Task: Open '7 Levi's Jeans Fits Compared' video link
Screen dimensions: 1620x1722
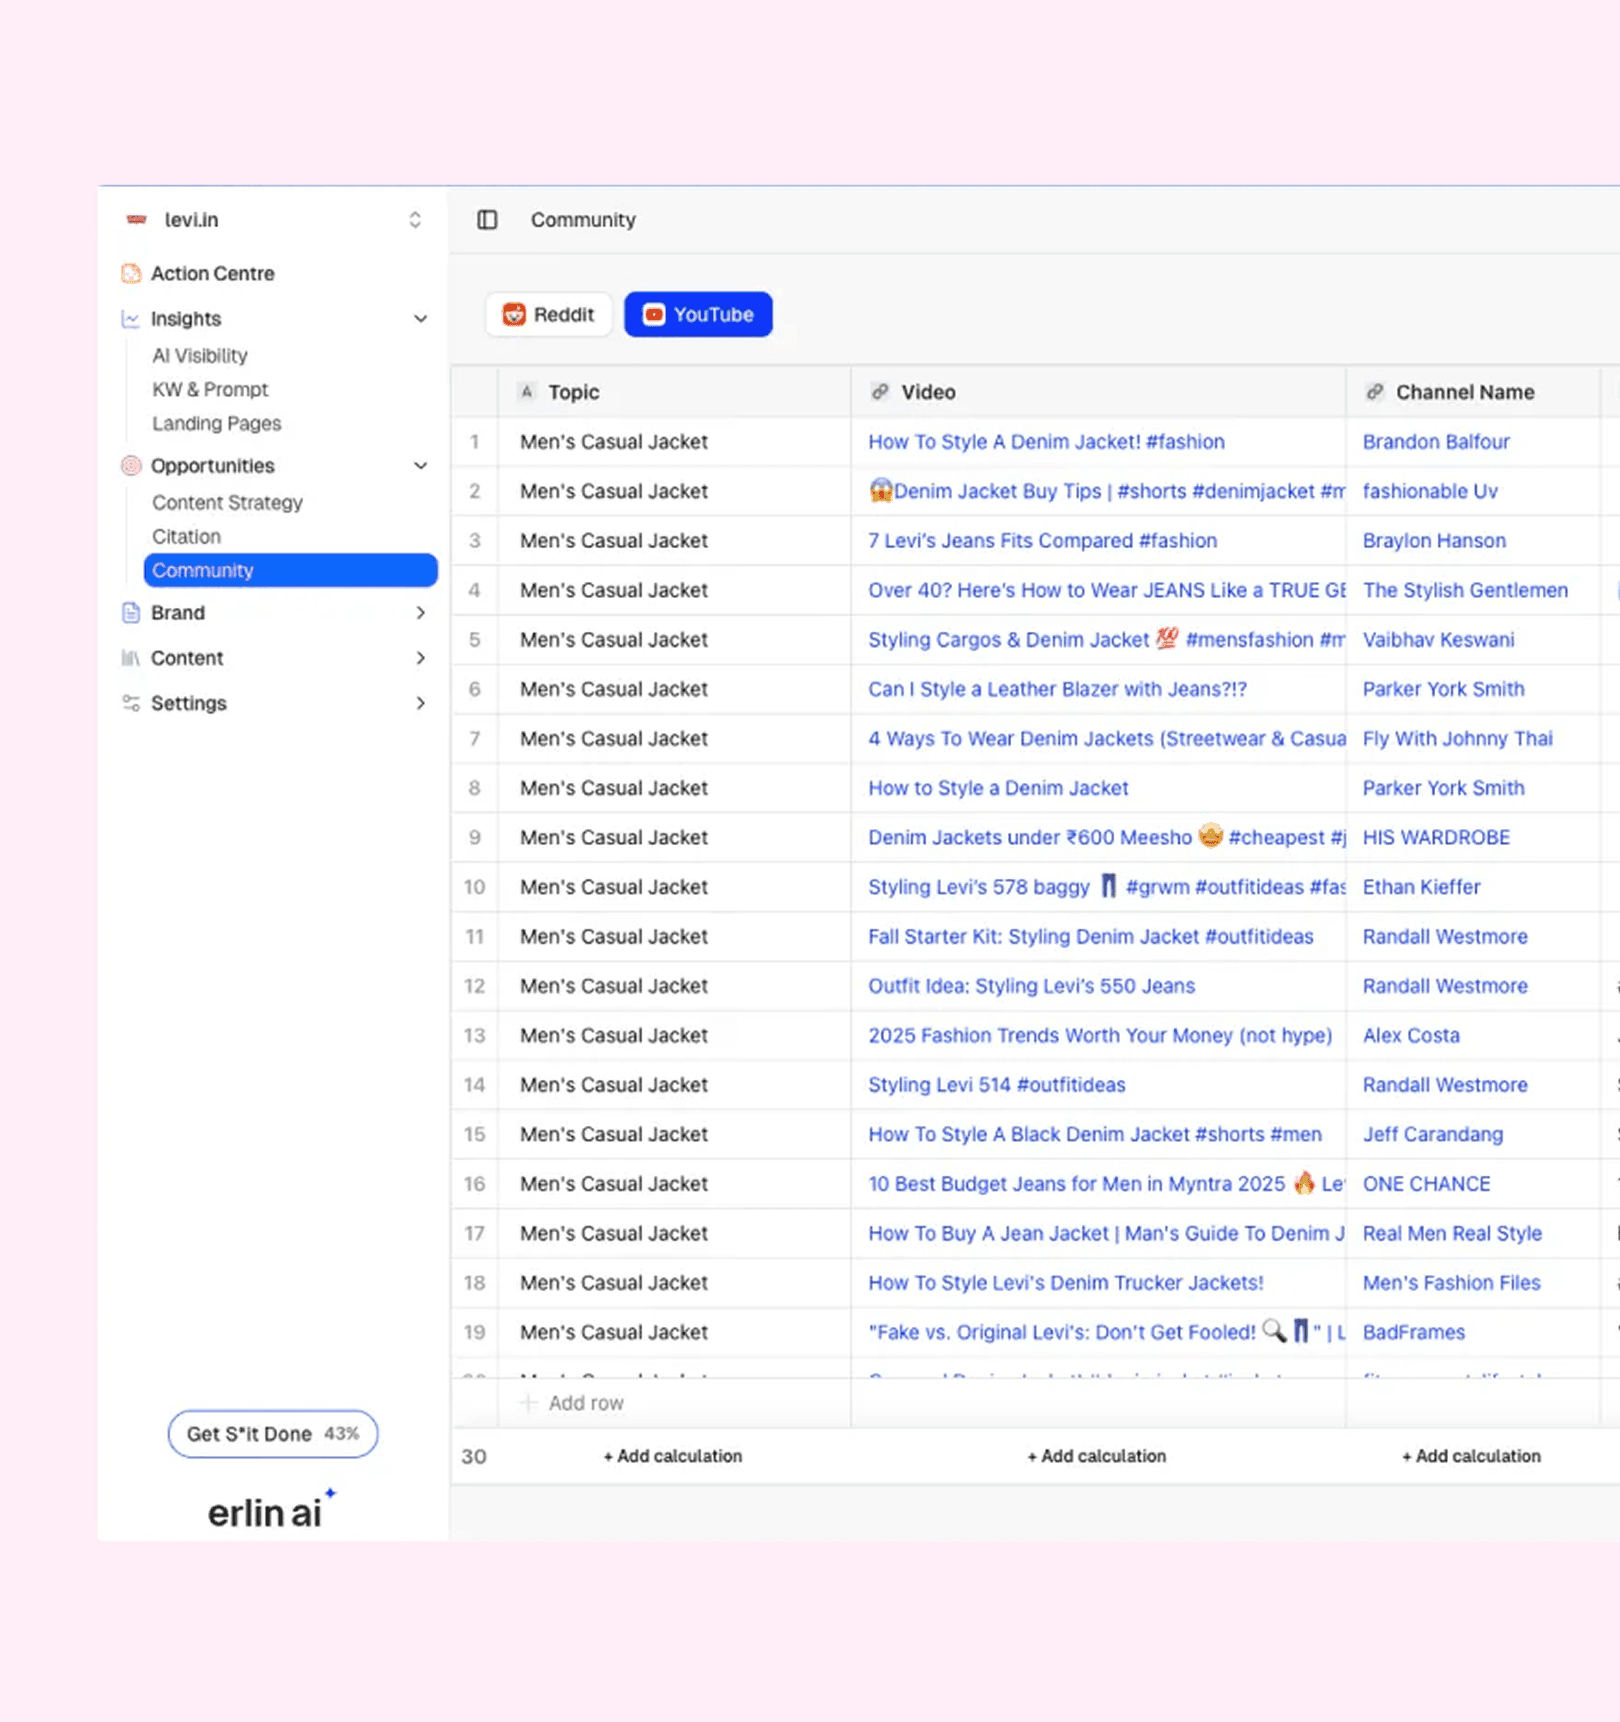Action: tap(1042, 541)
